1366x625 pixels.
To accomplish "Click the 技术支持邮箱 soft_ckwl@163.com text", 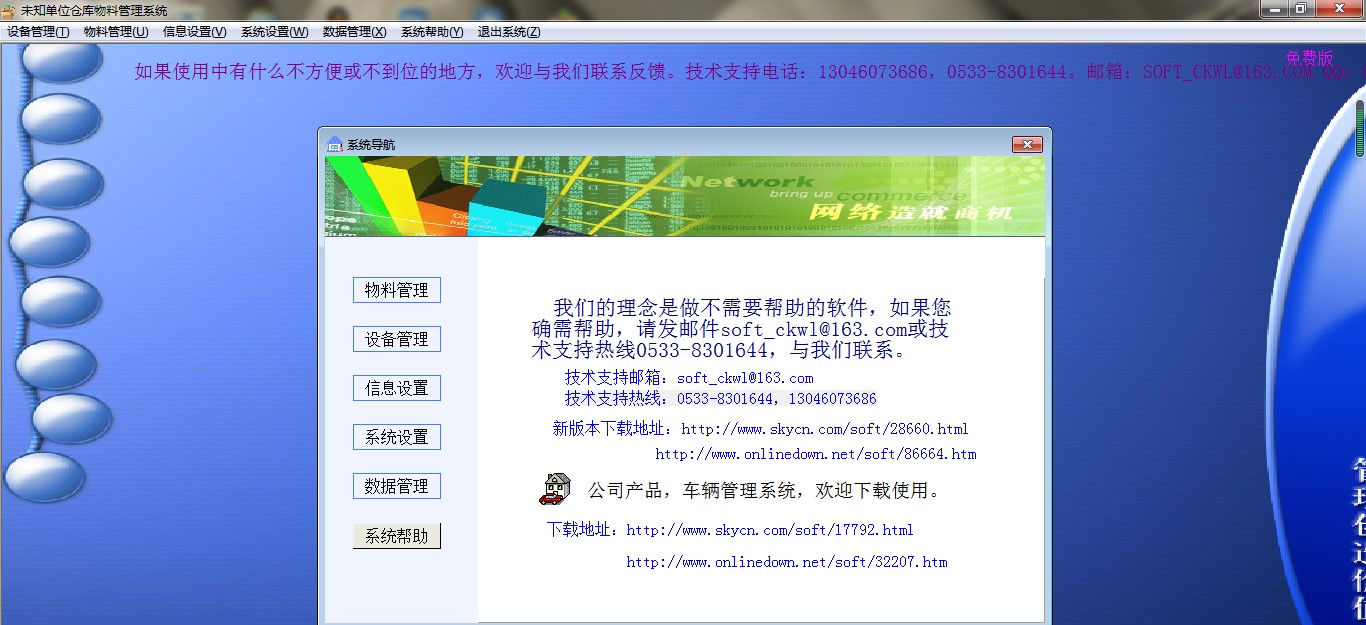I will coord(689,378).
